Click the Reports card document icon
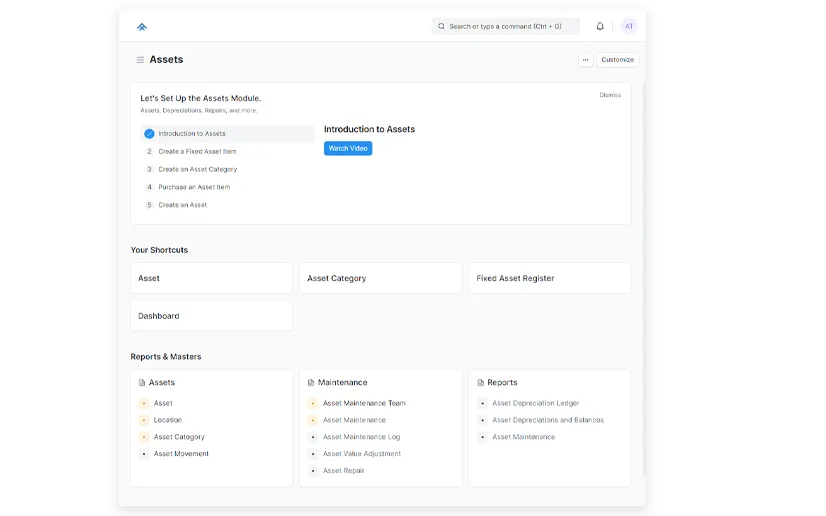826x516 pixels. click(x=480, y=383)
